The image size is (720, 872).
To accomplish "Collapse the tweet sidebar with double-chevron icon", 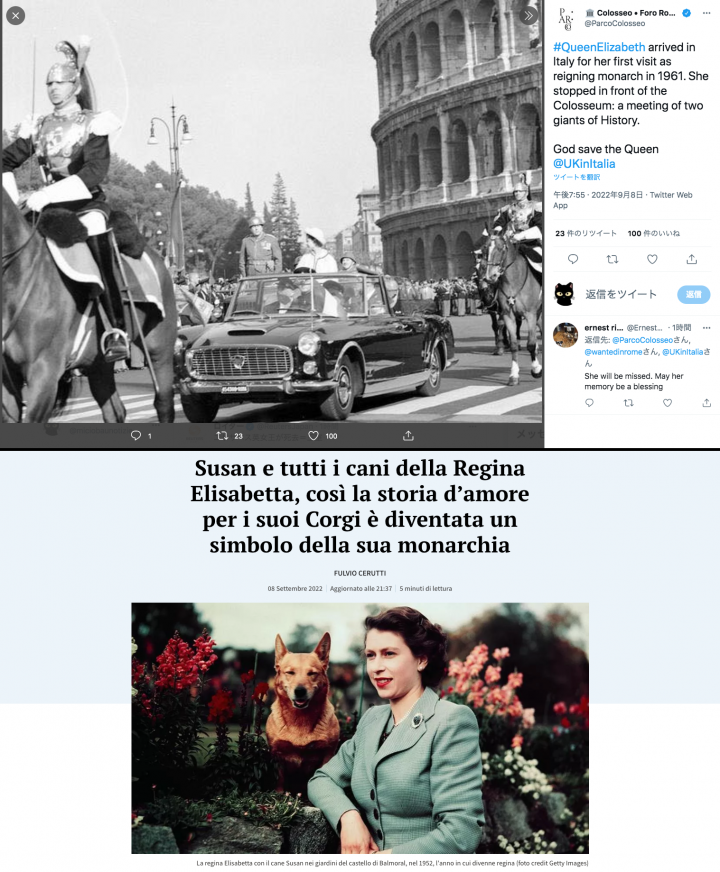I will tap(528, 16).
